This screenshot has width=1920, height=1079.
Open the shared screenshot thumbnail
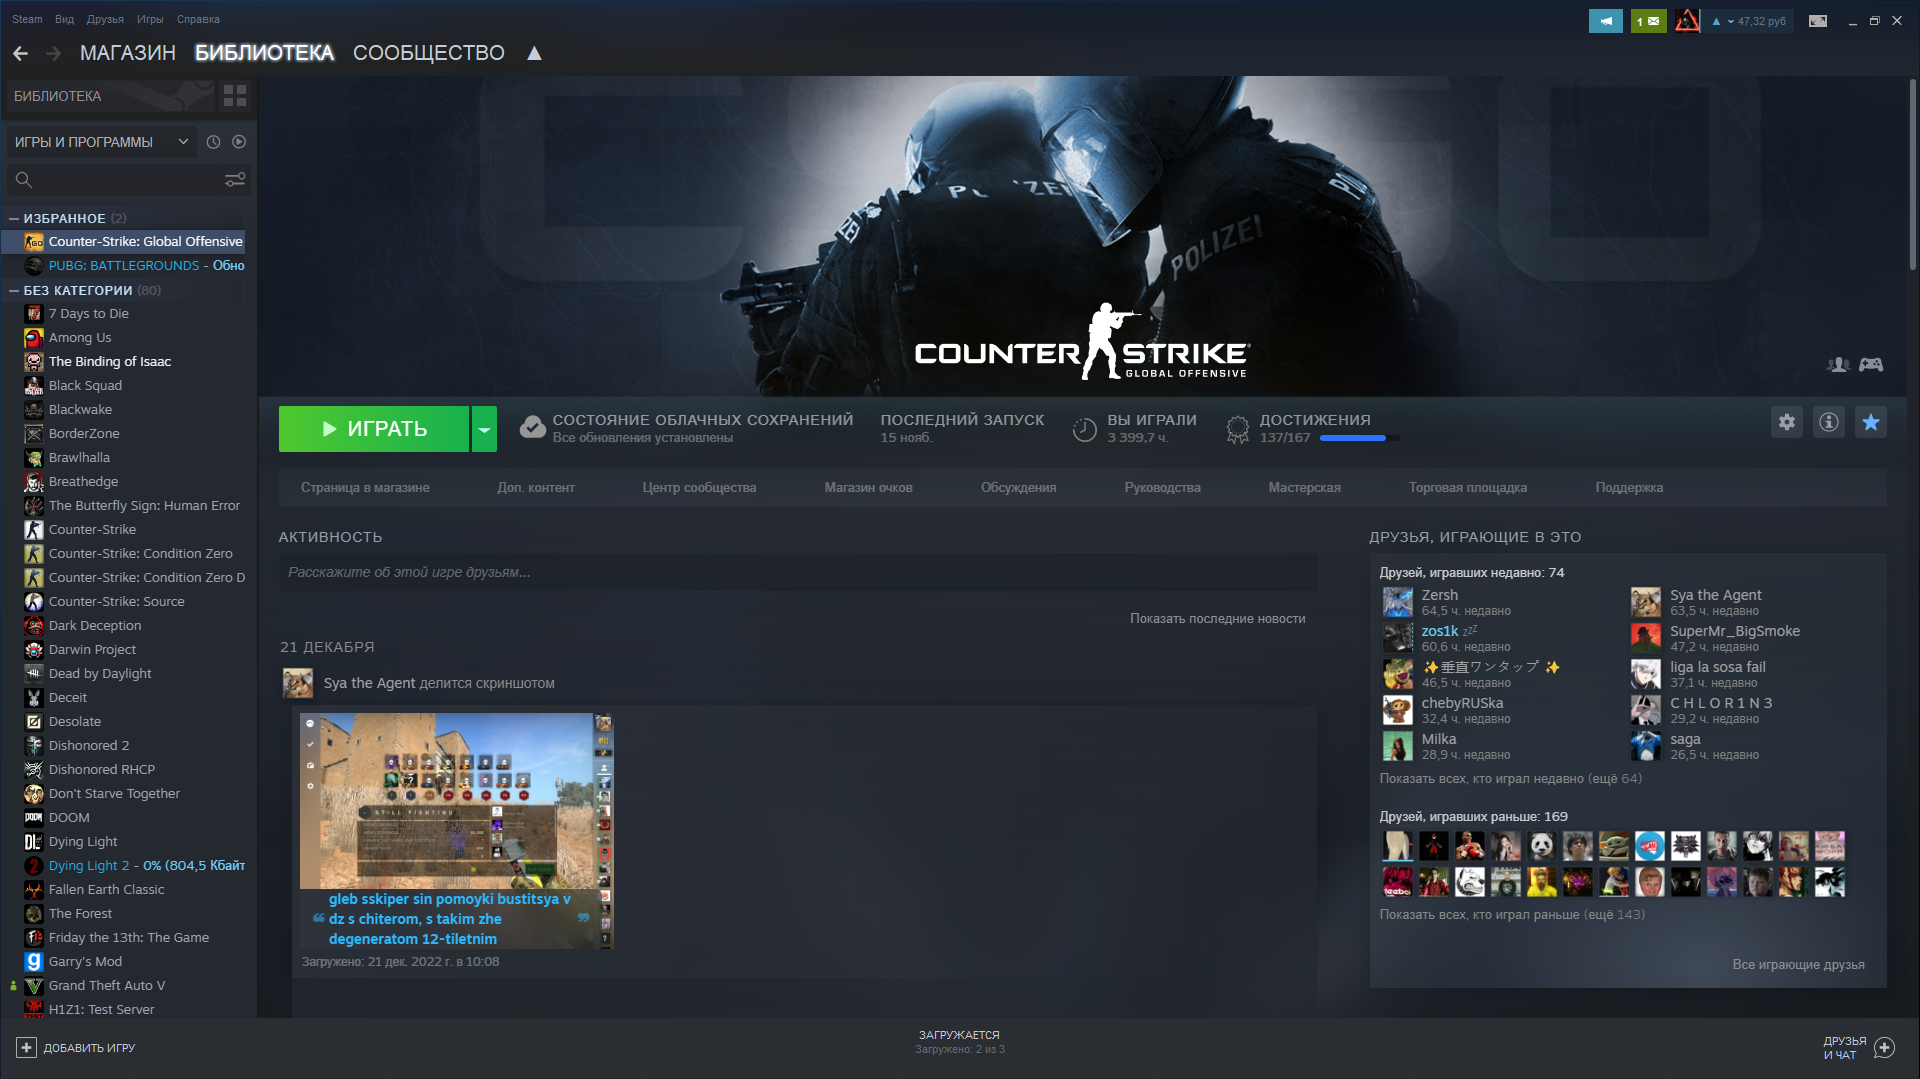456,830
